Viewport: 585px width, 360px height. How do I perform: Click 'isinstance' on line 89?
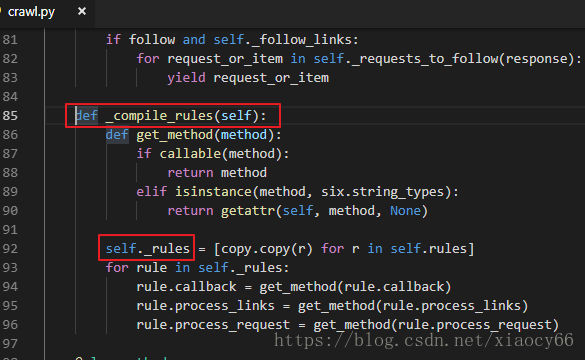pyautogui.click(x=213, y=192)
